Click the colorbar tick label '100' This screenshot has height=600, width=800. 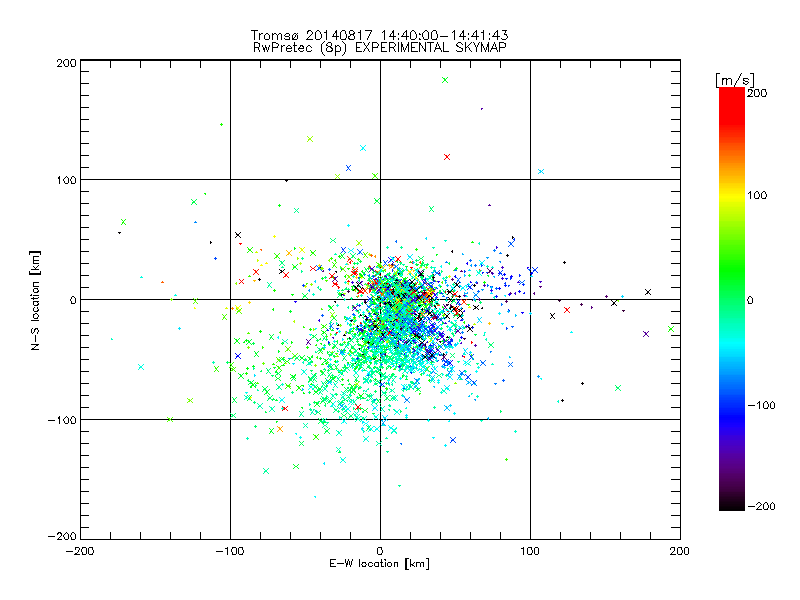(757, 195)
